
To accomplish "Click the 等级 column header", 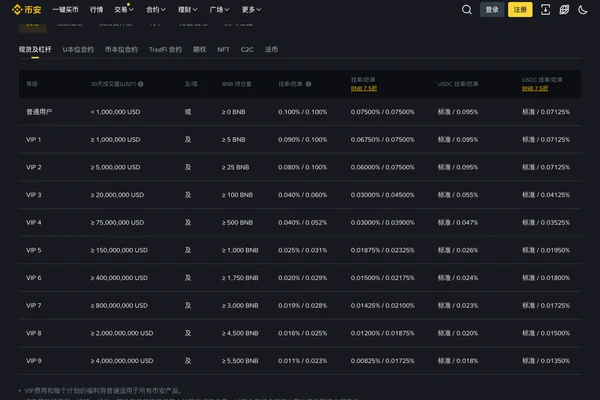I will [32, 84].
